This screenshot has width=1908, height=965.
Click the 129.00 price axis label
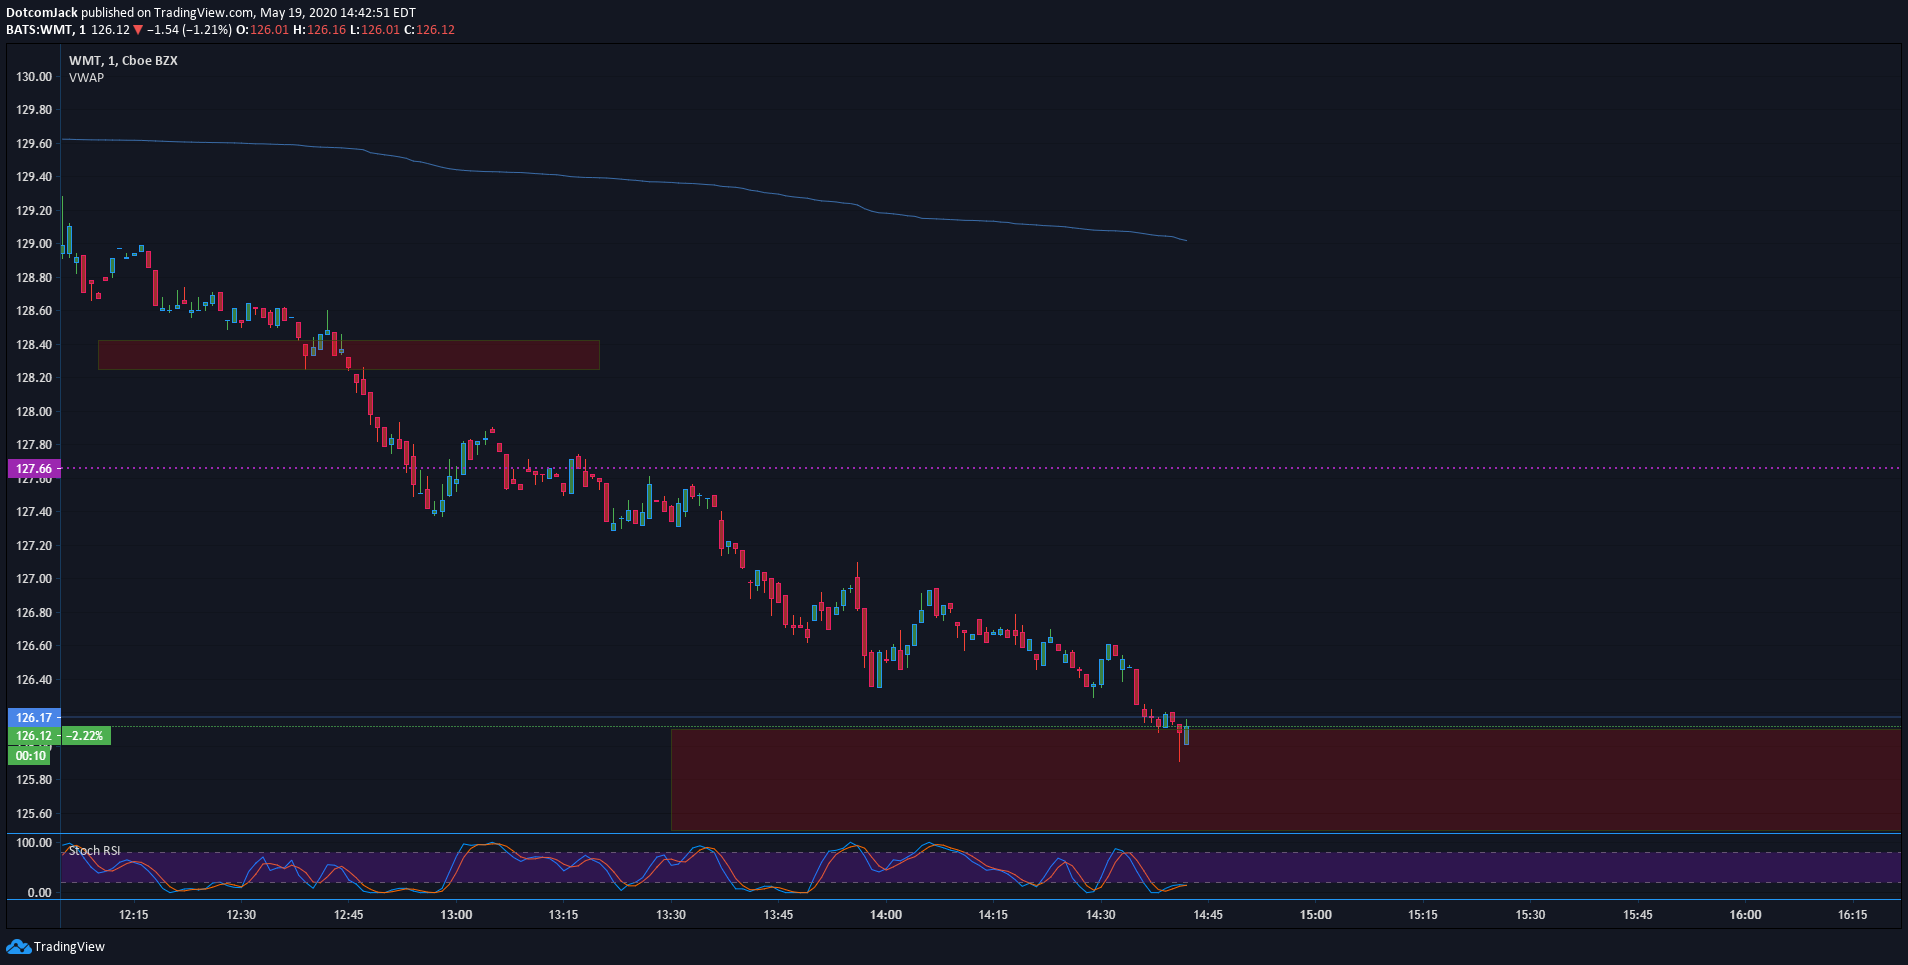point(34,243)
